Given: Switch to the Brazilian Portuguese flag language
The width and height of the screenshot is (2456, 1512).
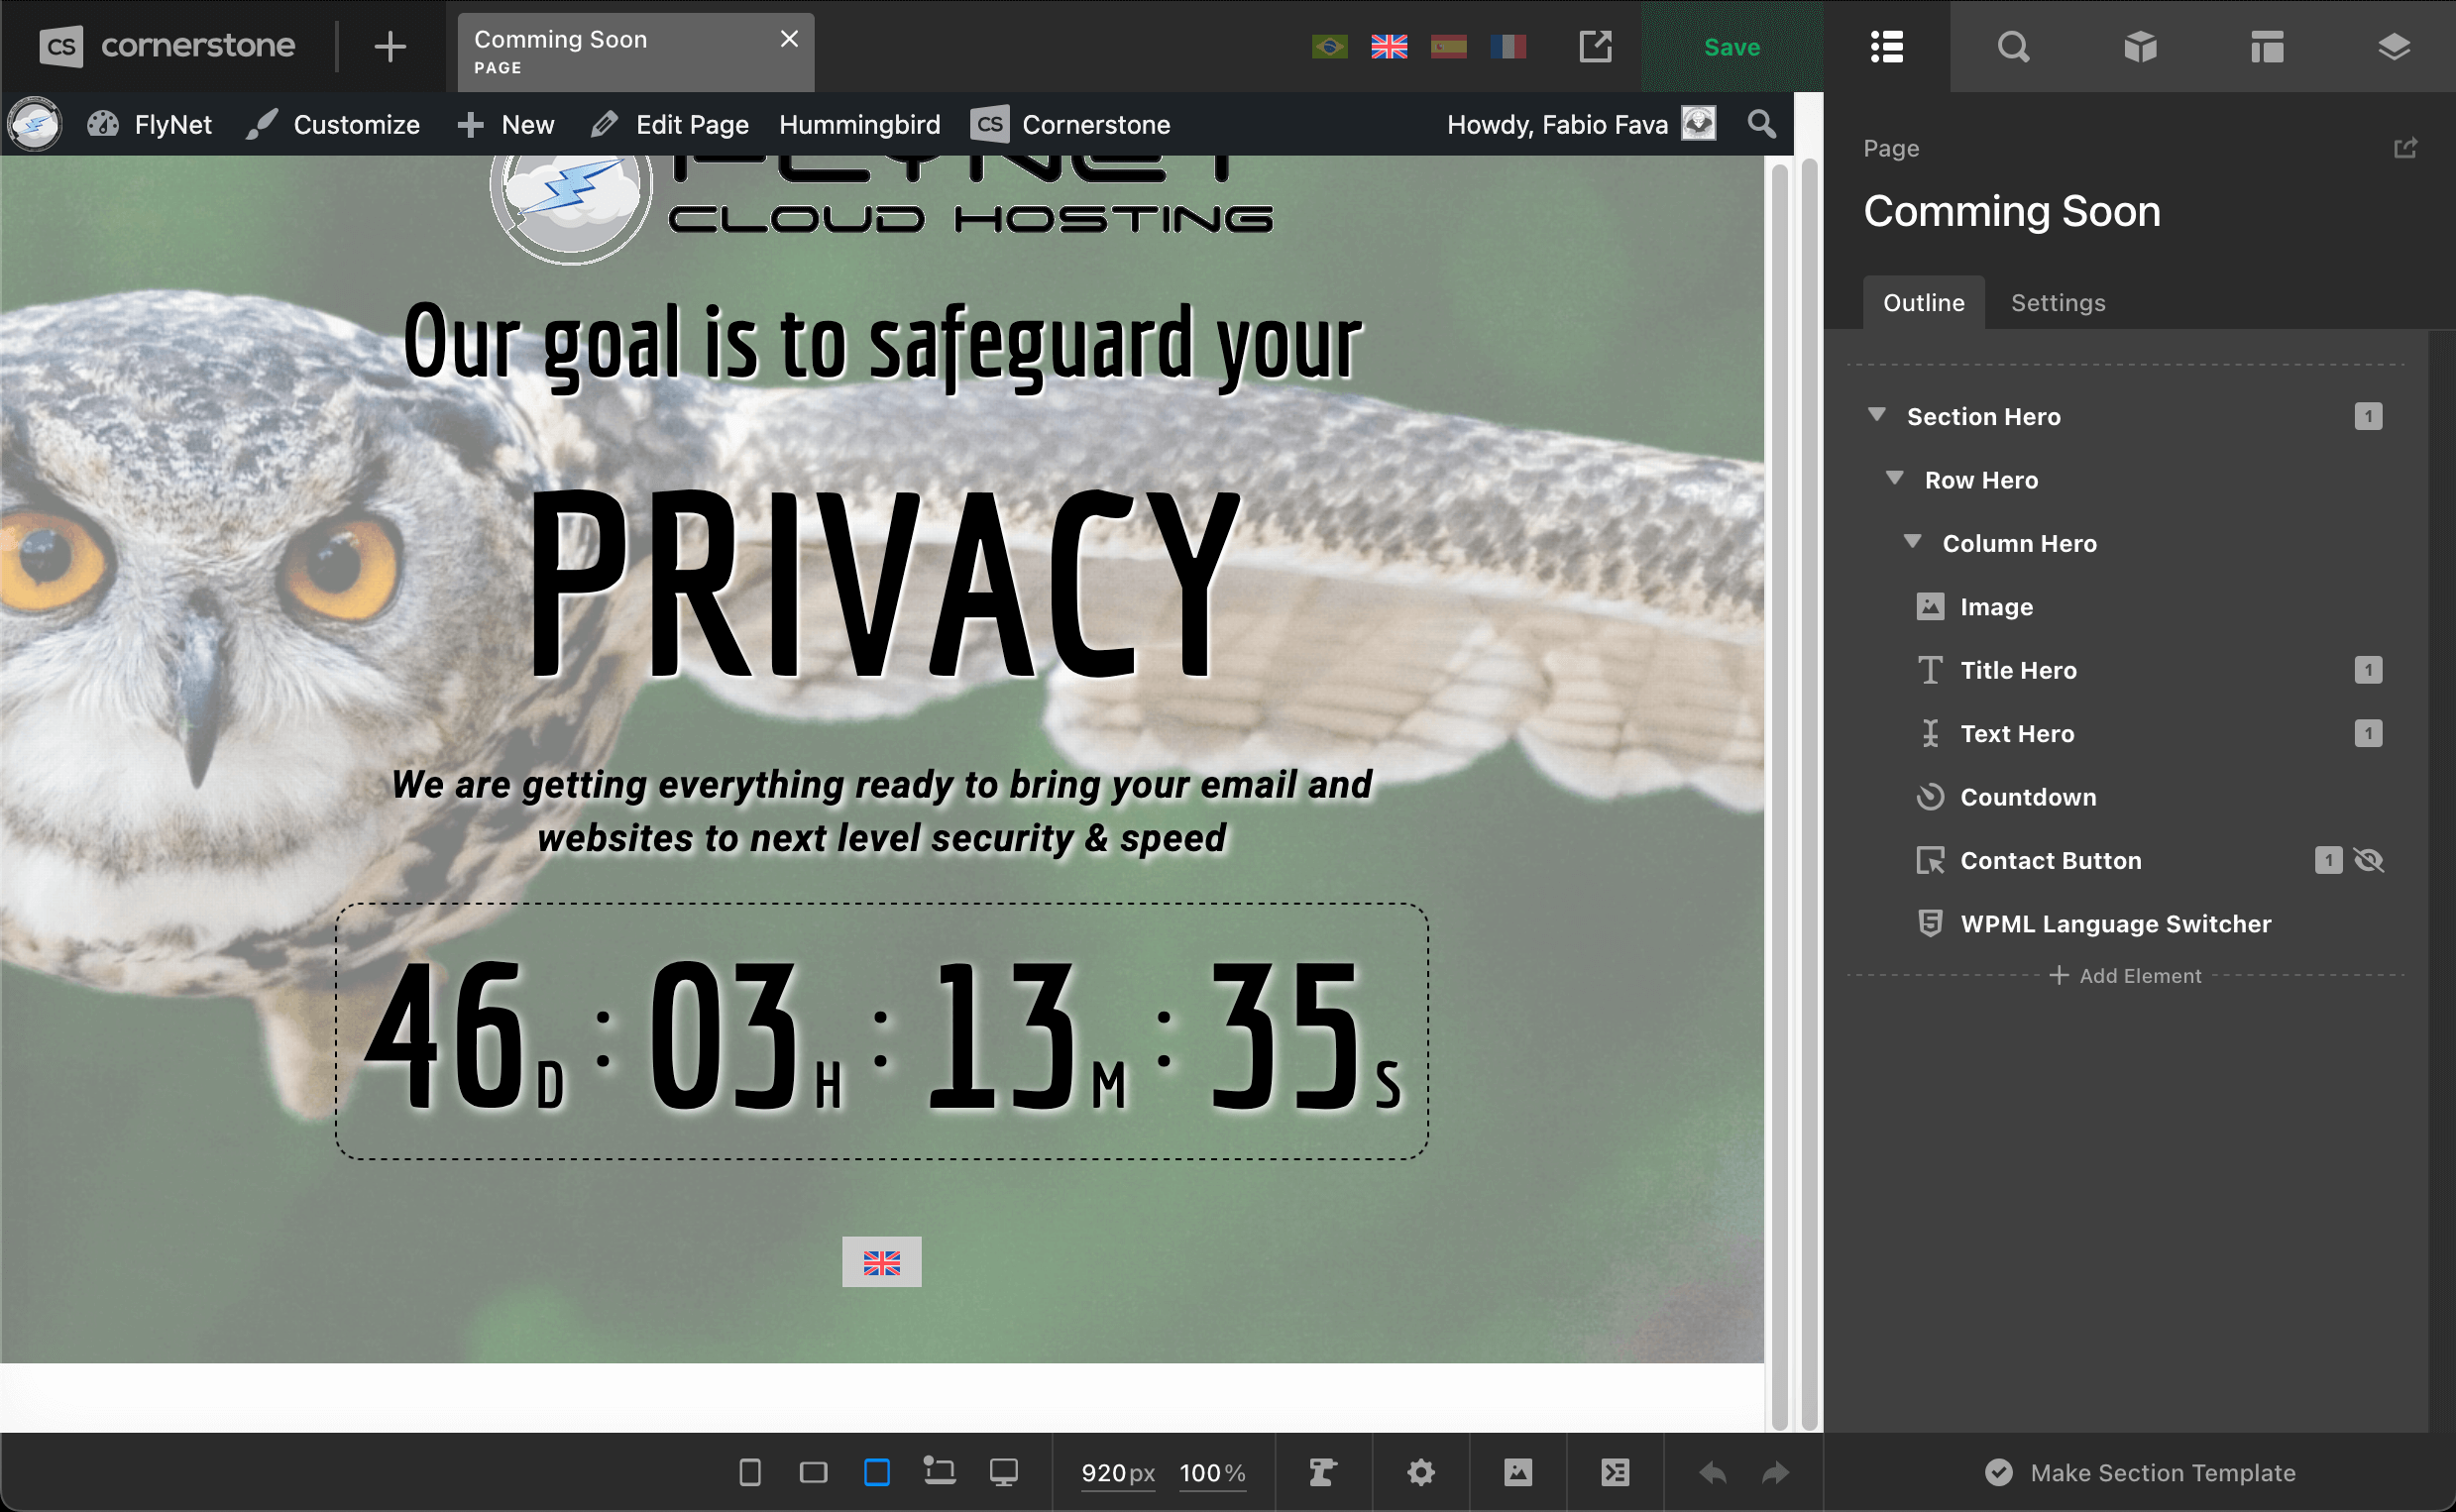Looking at the screenshot, I should pyautogui.click(x=1329, y=47).
